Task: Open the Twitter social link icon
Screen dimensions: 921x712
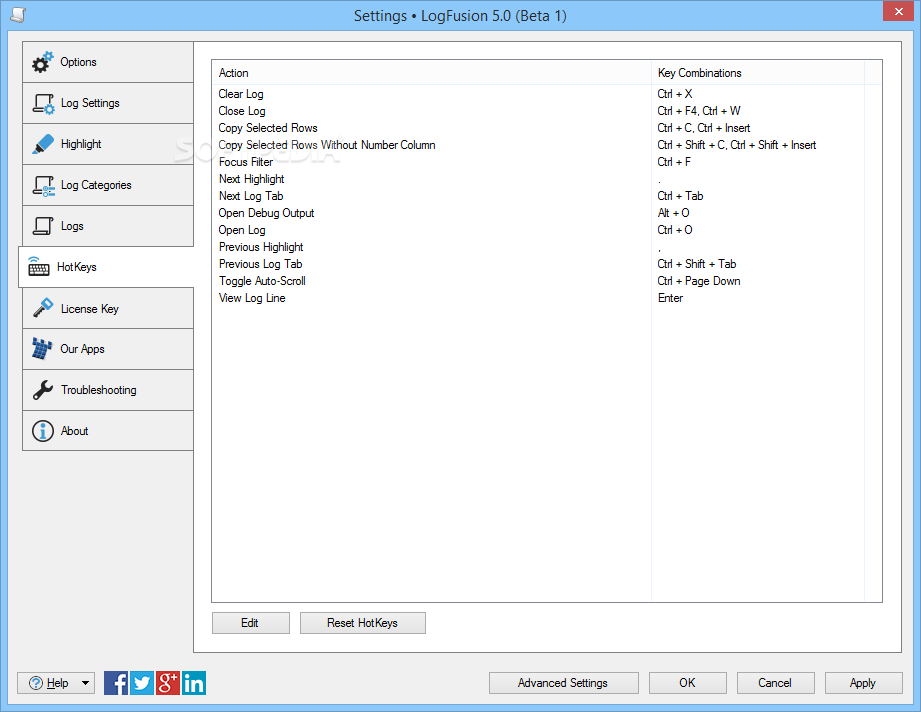Action: tap(142, 683)
